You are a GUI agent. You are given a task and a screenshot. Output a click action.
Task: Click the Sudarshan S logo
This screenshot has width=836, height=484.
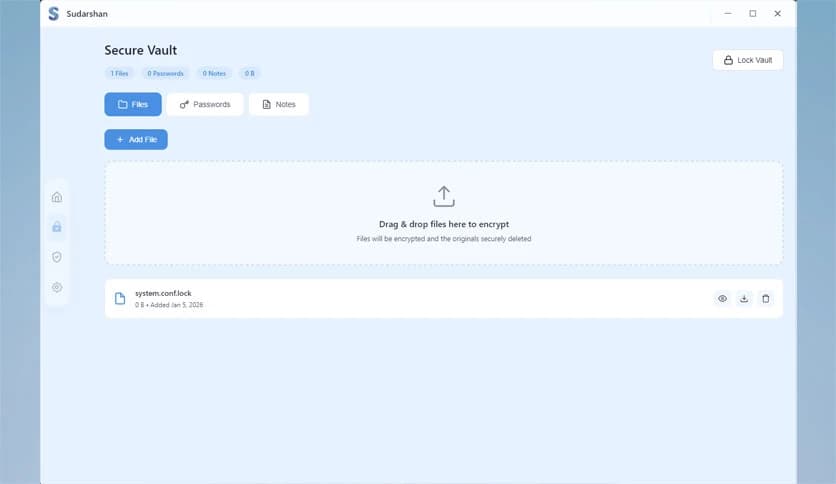point(54,14)
